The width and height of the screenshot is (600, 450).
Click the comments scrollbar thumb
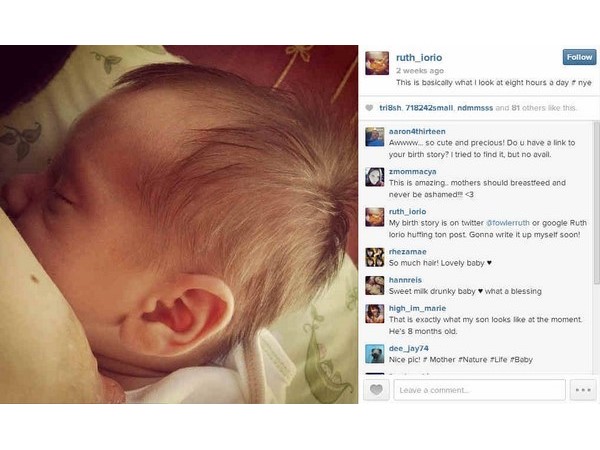tap(596, 203)
